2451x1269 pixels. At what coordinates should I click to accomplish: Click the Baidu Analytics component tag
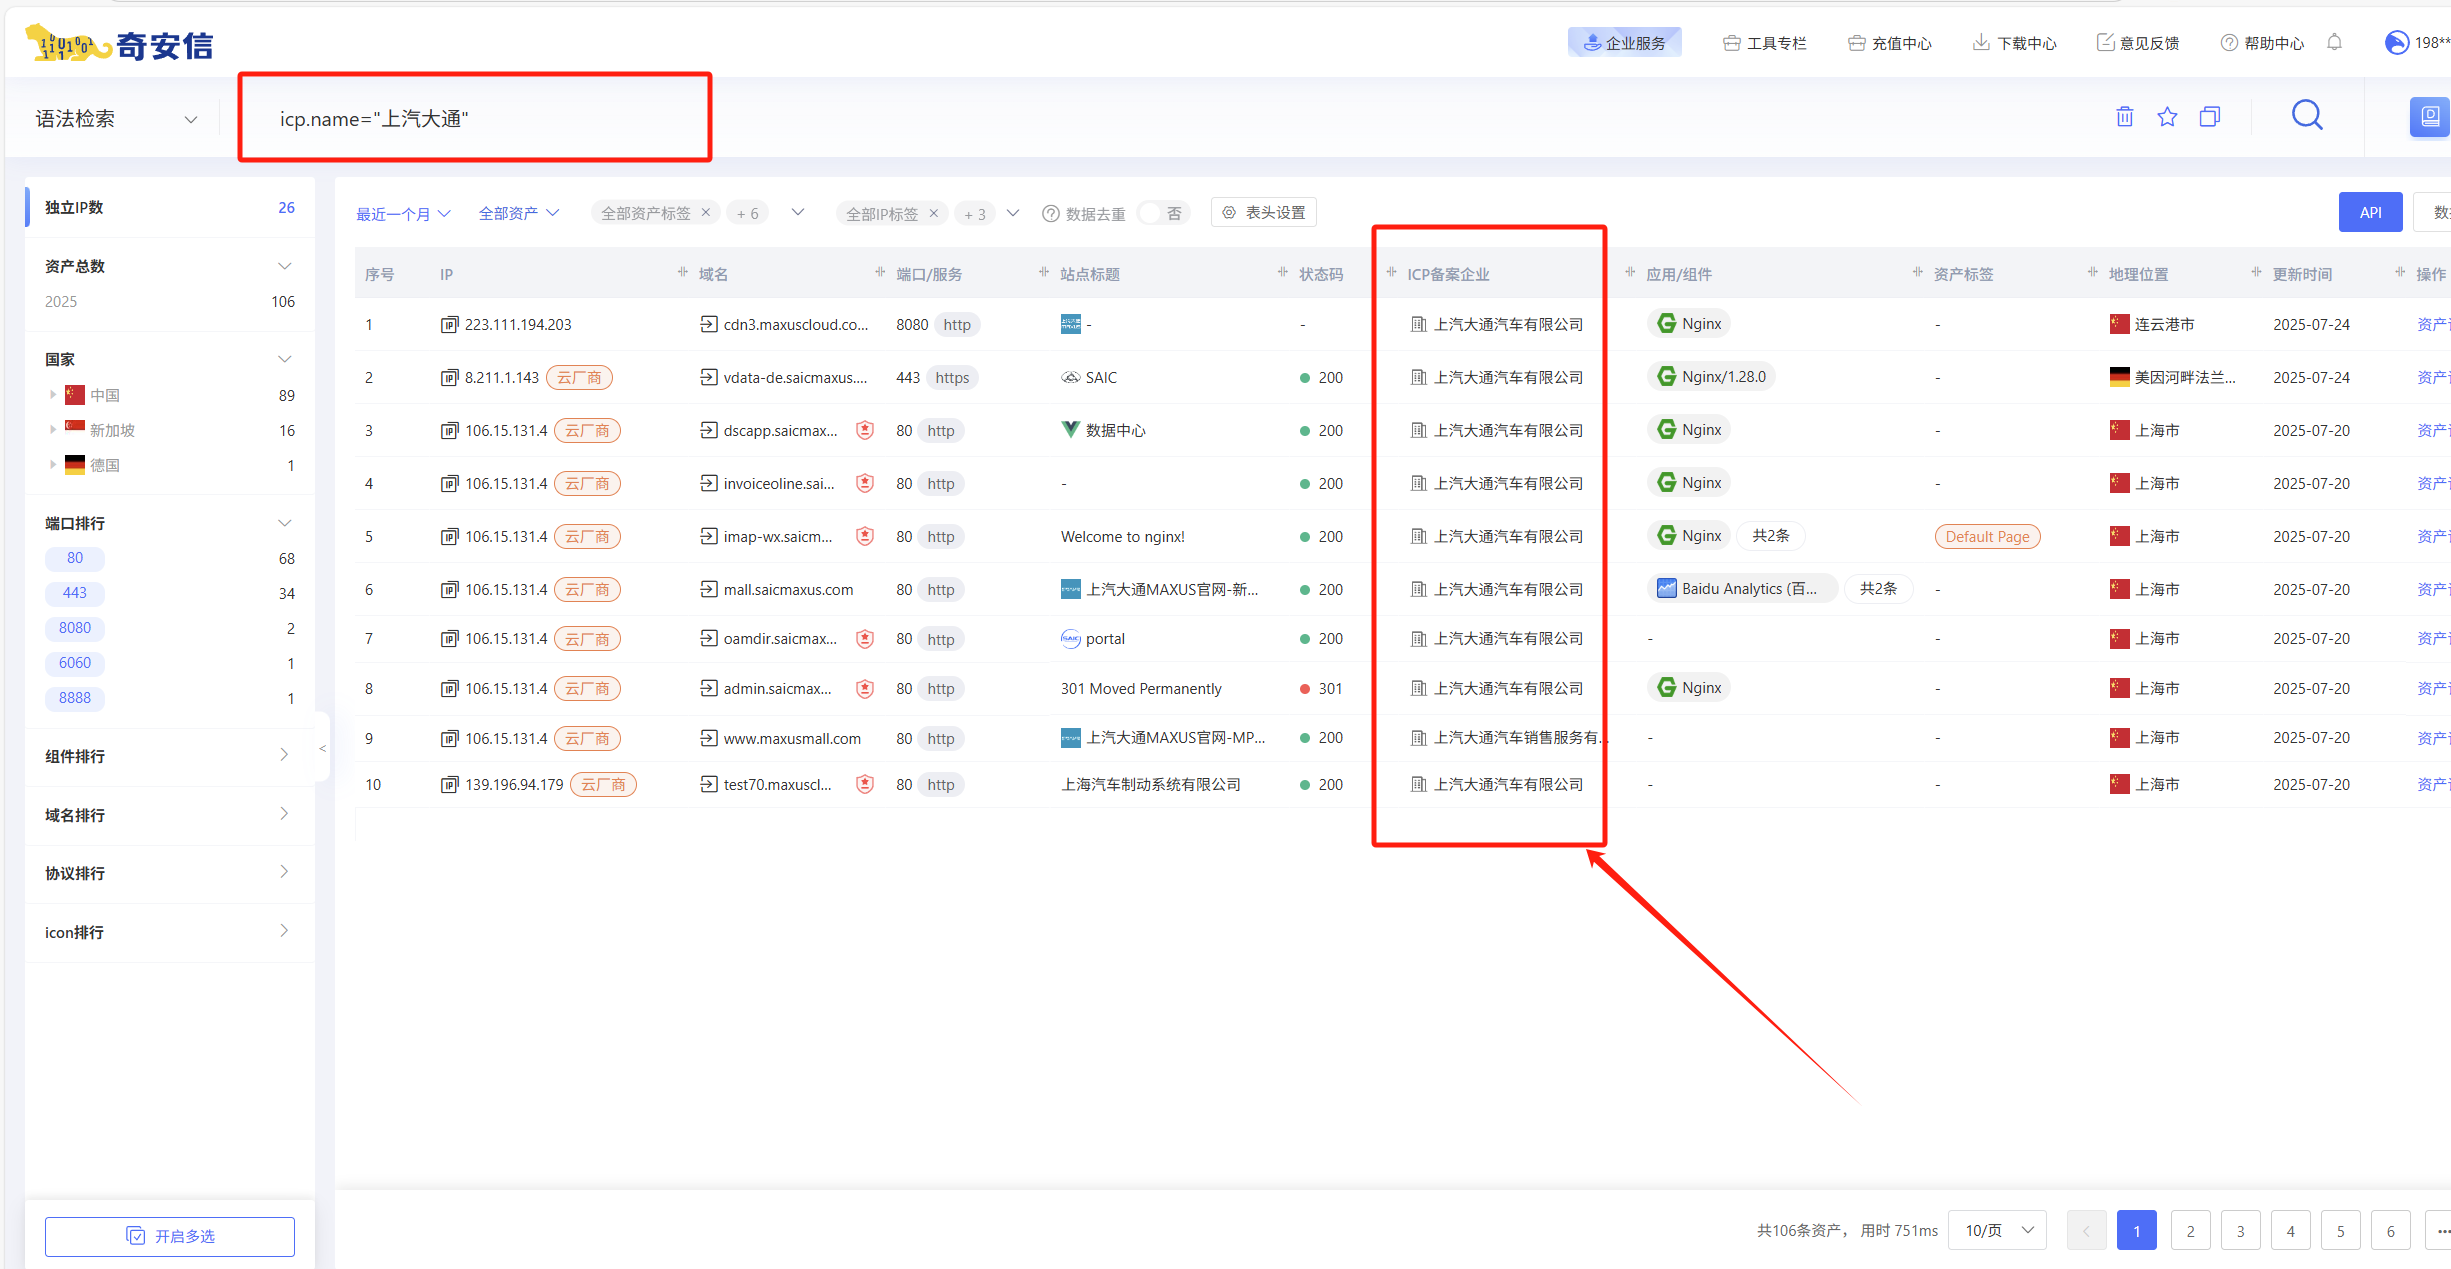(x=1741, y=588)
